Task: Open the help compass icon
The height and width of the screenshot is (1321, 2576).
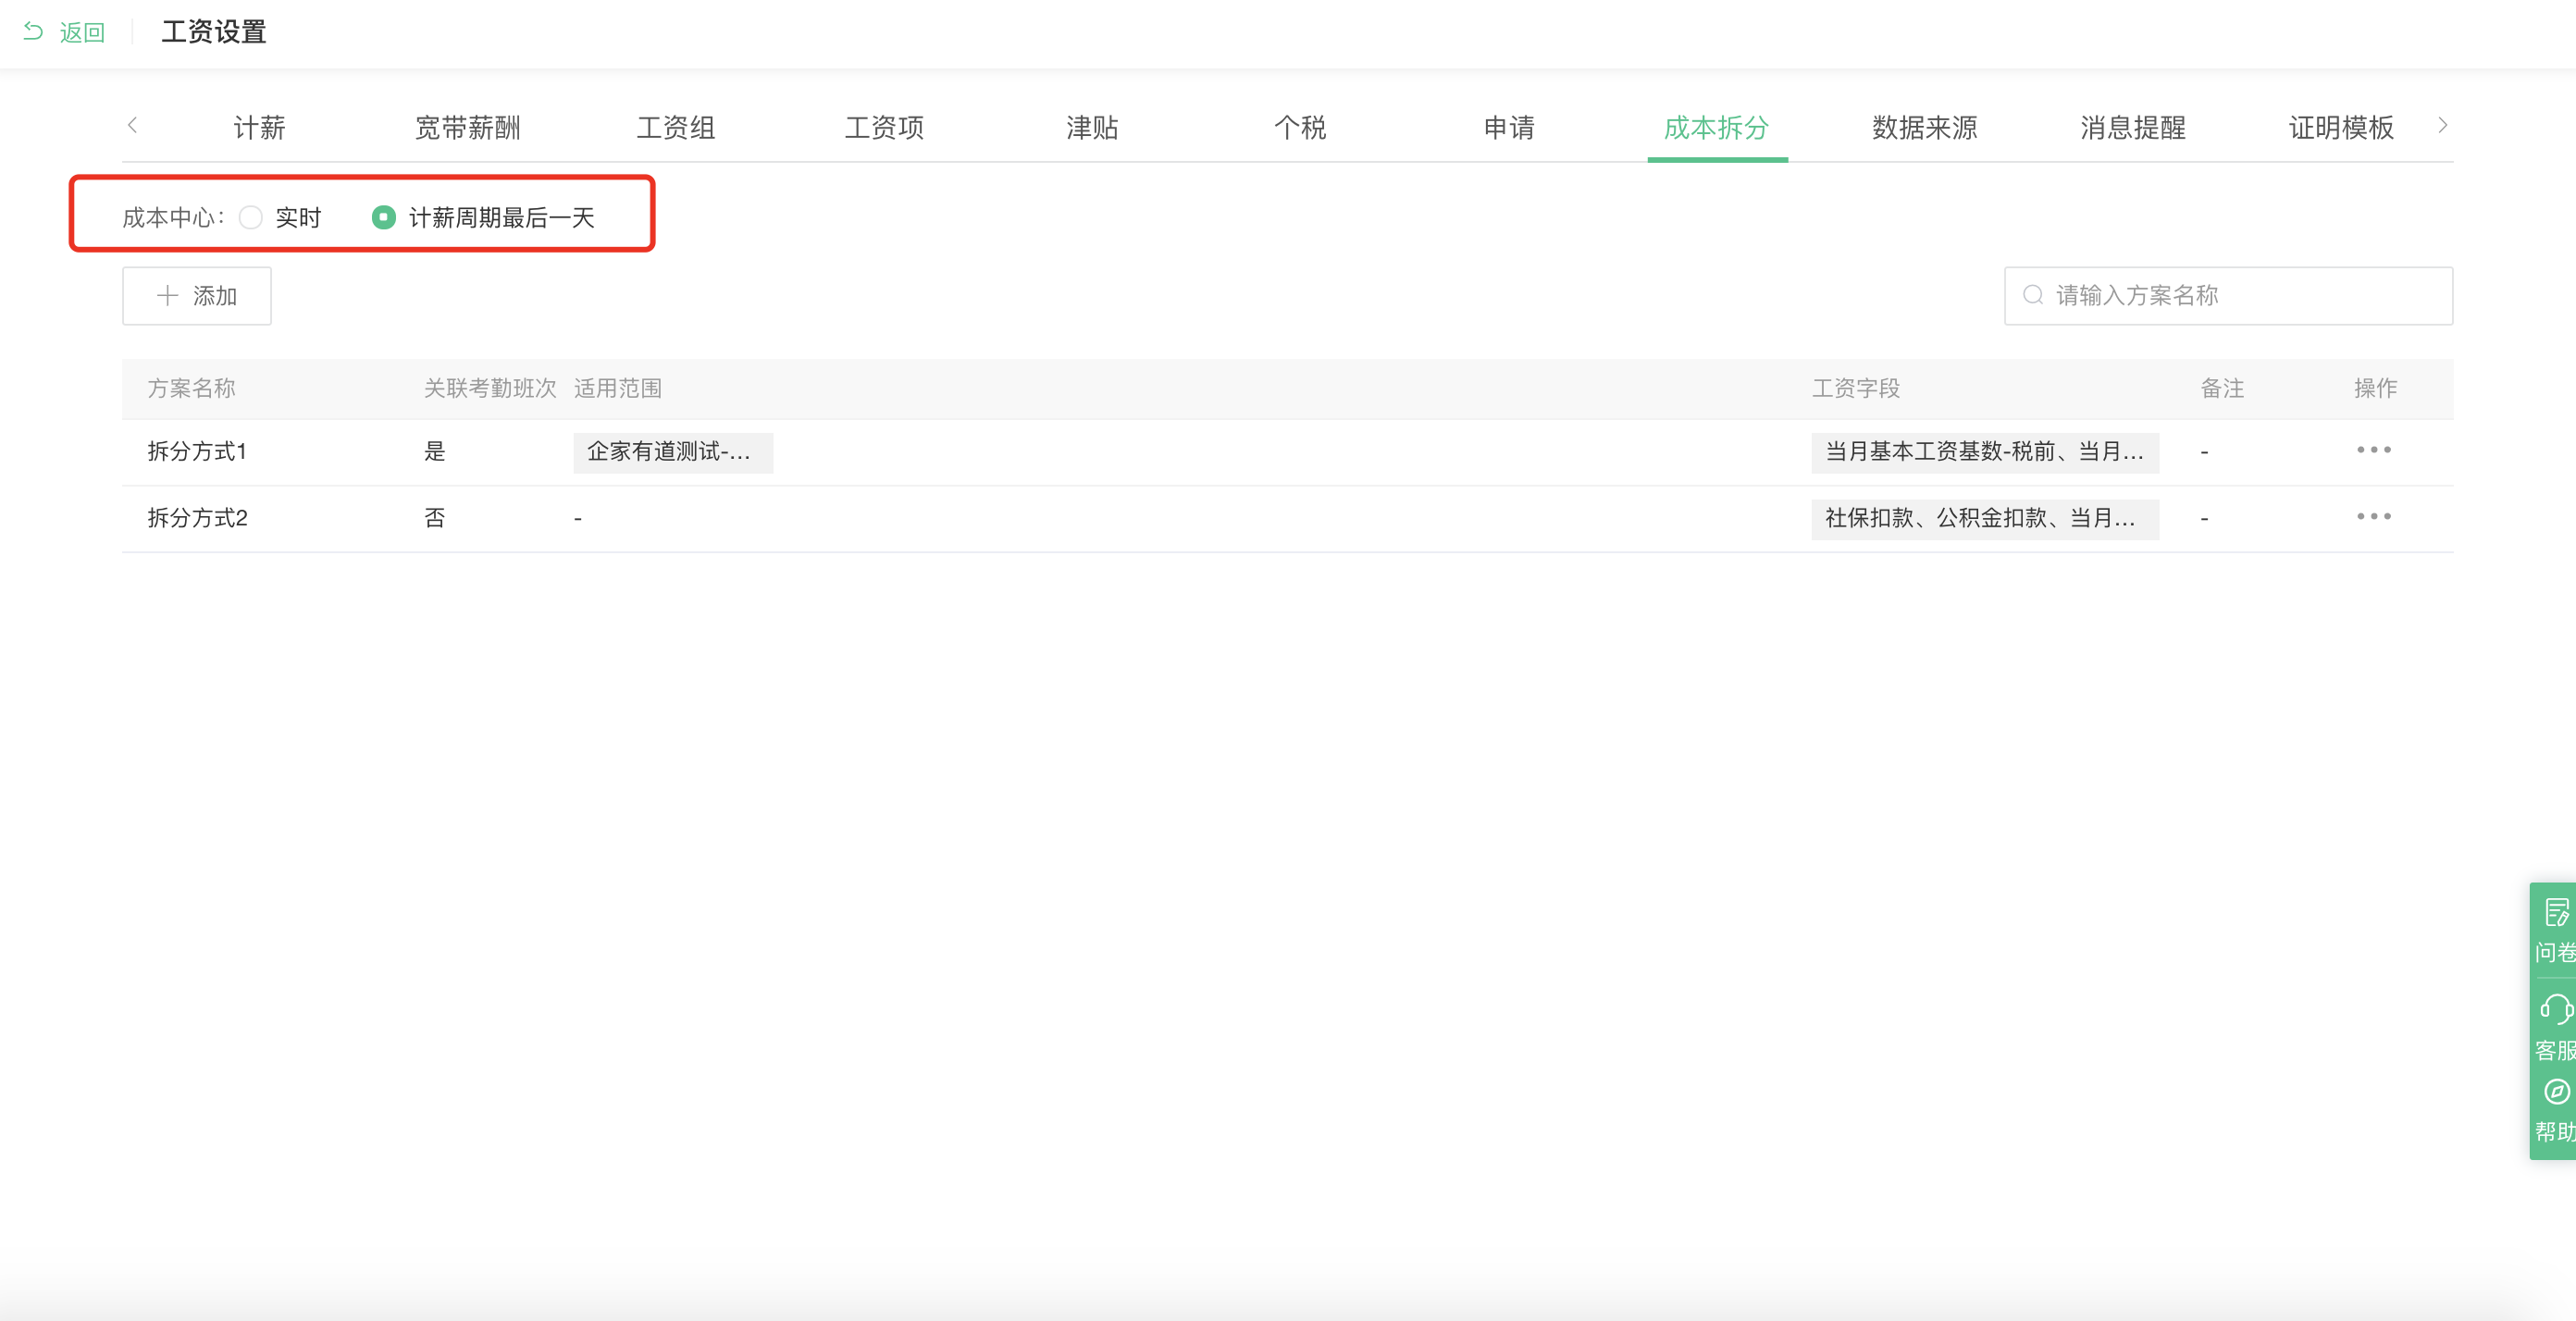Action: pyautogui.click(x=2556, y=1091)
